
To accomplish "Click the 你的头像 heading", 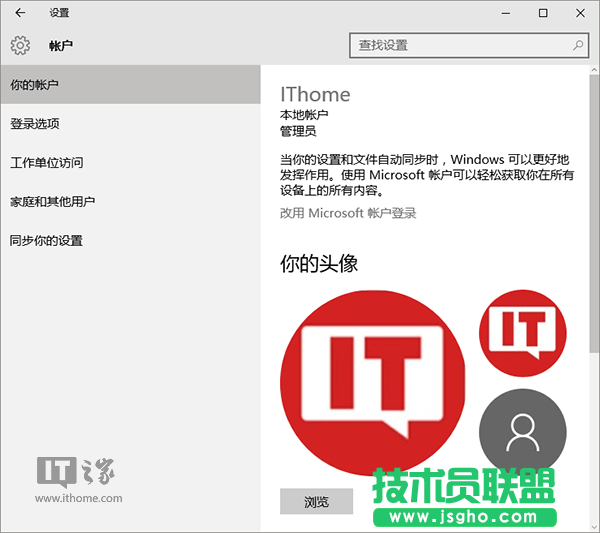I will tap(319, 264).
